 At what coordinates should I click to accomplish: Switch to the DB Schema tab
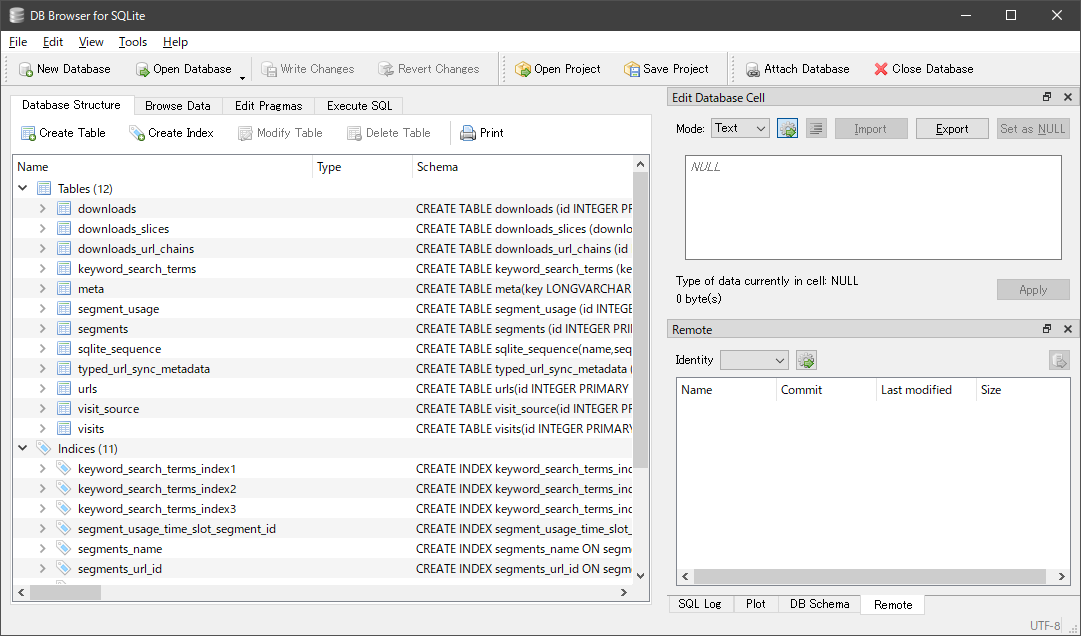819,604
